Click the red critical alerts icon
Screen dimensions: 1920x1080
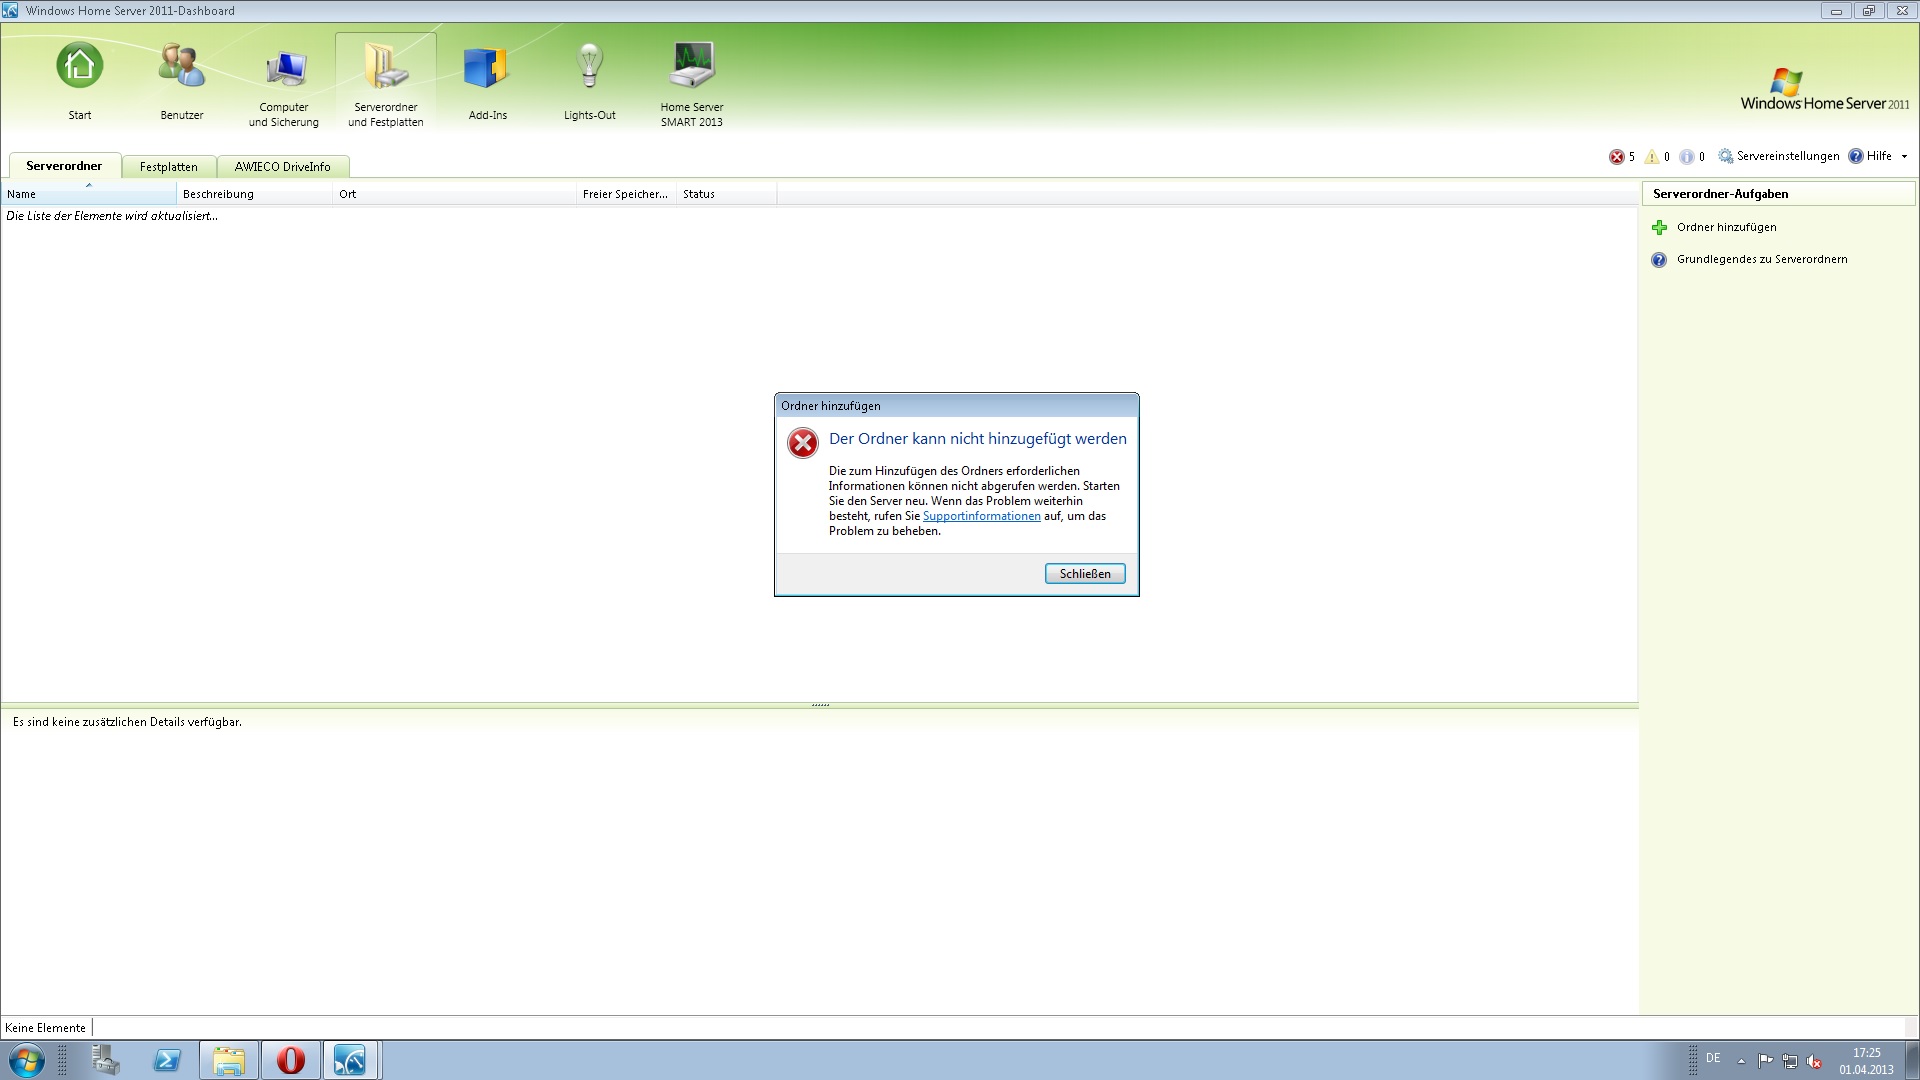(x=1616, y=157)
